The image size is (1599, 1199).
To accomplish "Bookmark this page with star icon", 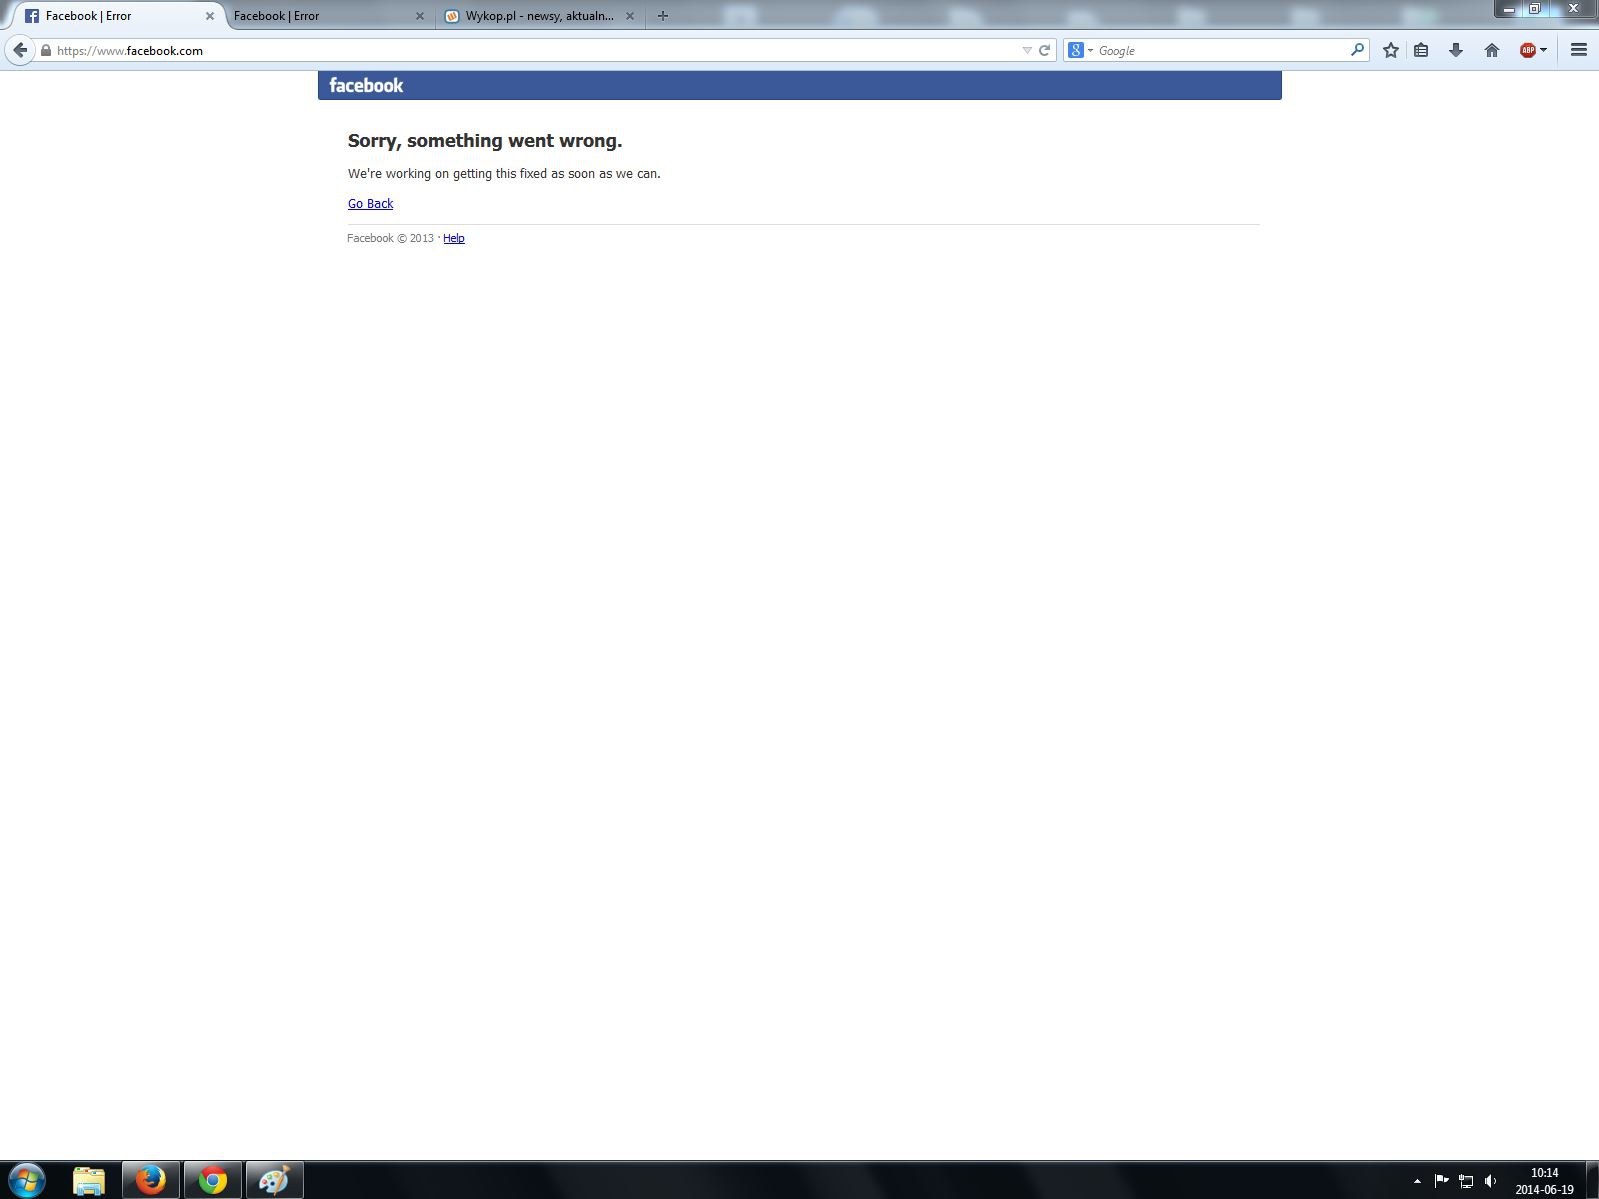I will pyautogui.click(x=1390, y=50).
